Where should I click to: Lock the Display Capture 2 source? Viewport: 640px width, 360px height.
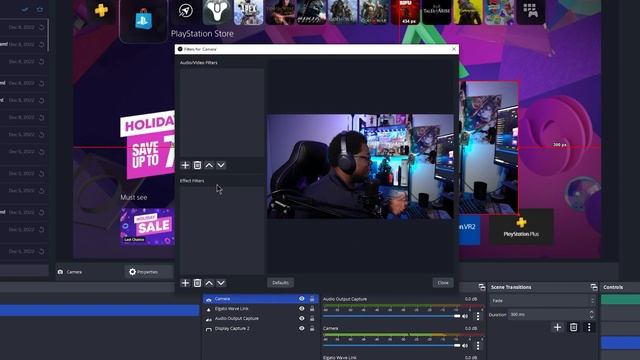tap(312, 328)
